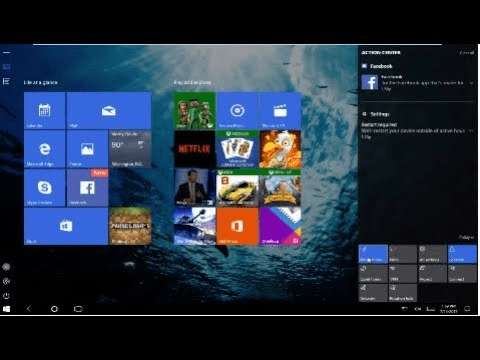Image resolution: width=480 pixels, height=360 pixels.
Task: Open Task View on the taskbar
Action: click(x=78, y=309)
